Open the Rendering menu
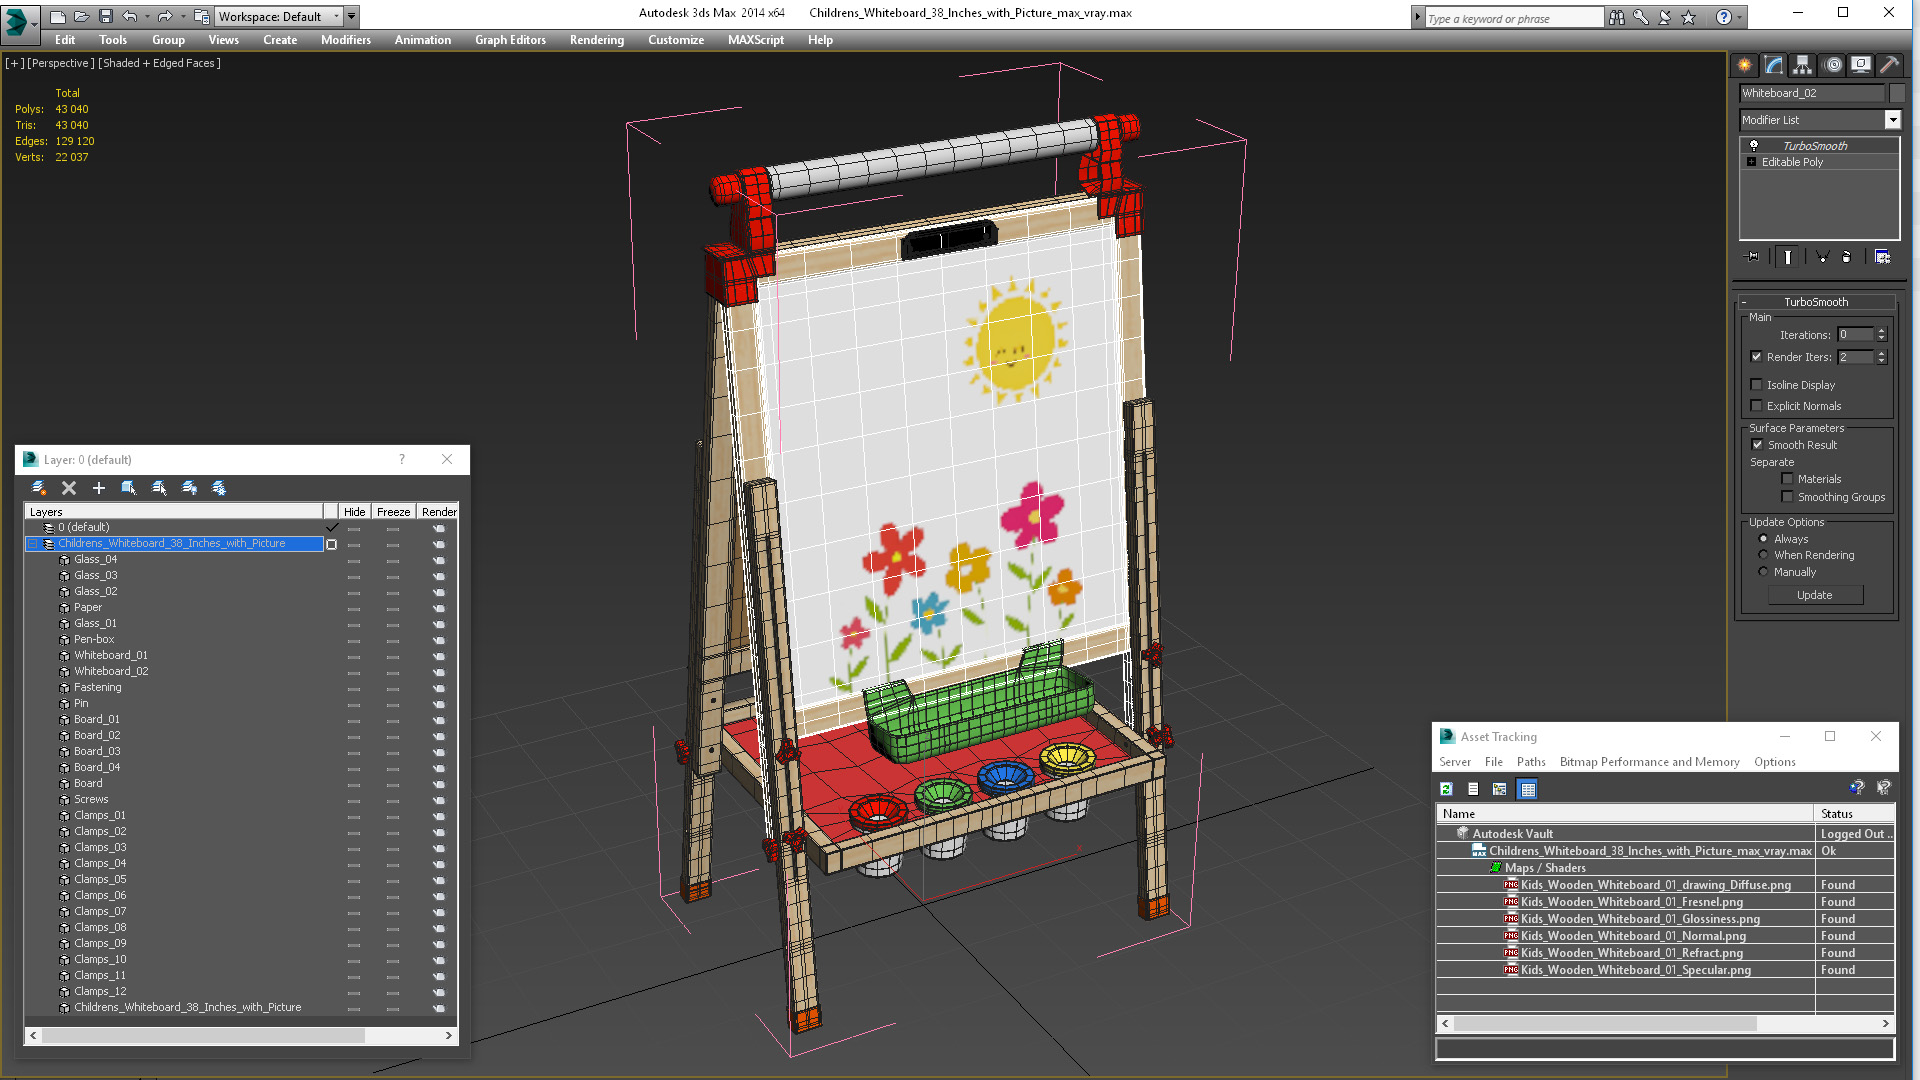This screenshot has height=1080, width=1920. 597,40
